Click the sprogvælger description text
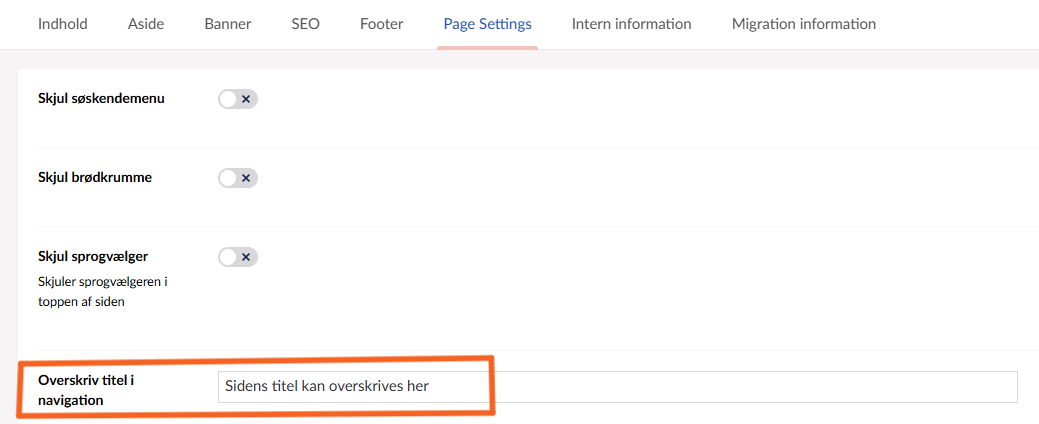The width and height of the screenshot is (1039, 424). click(x=102, y=291)
